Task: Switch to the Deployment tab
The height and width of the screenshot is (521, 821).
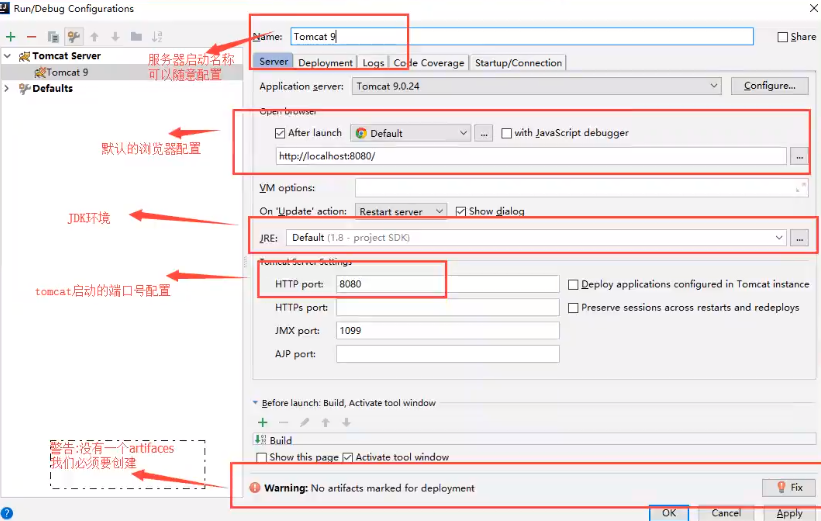Action: point(325,62)
